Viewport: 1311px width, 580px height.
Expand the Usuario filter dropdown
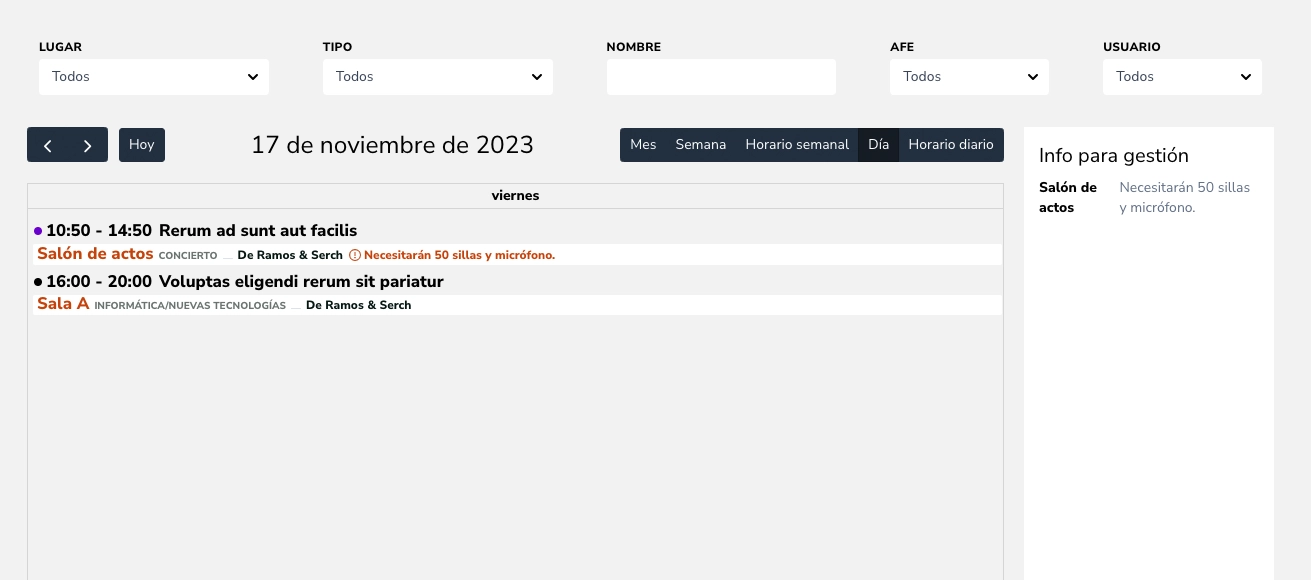click(1181, 77)
